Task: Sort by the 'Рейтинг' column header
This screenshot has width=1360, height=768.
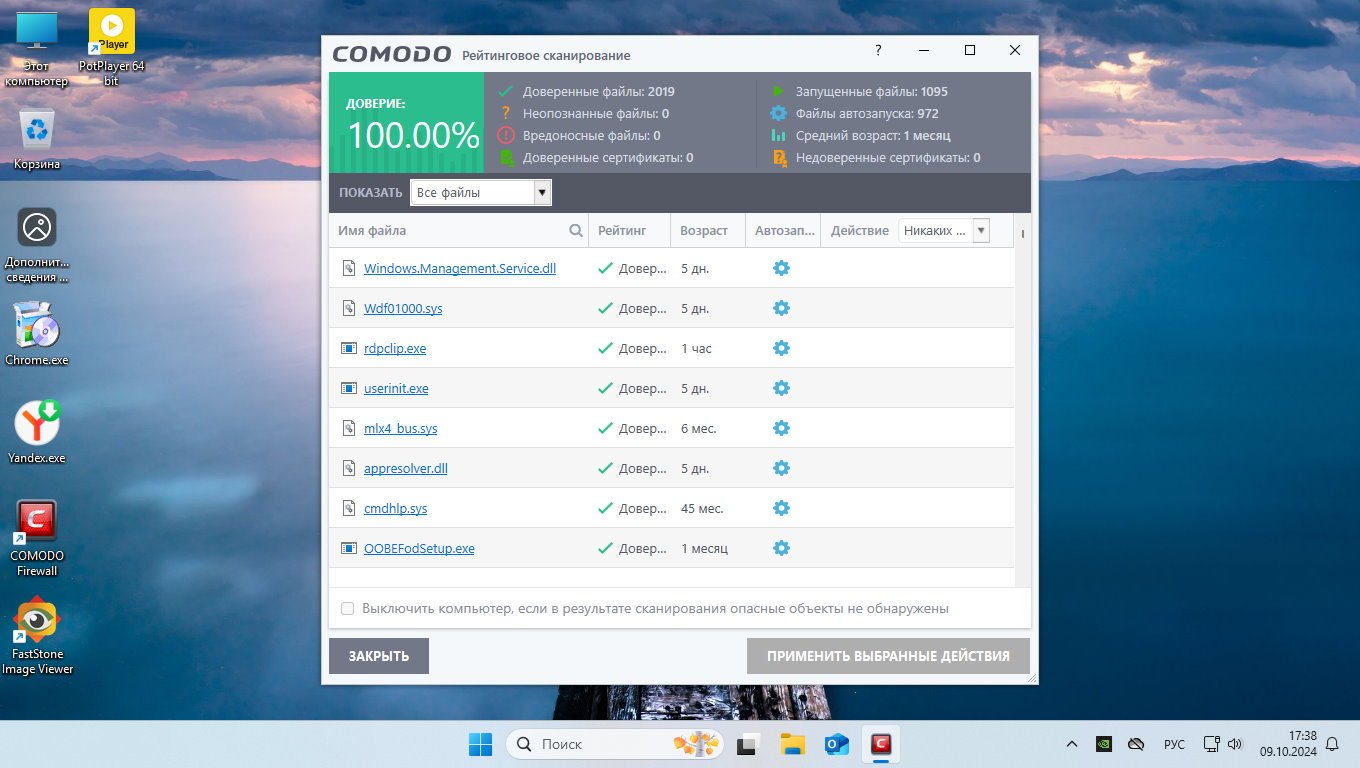Action: 622,231
